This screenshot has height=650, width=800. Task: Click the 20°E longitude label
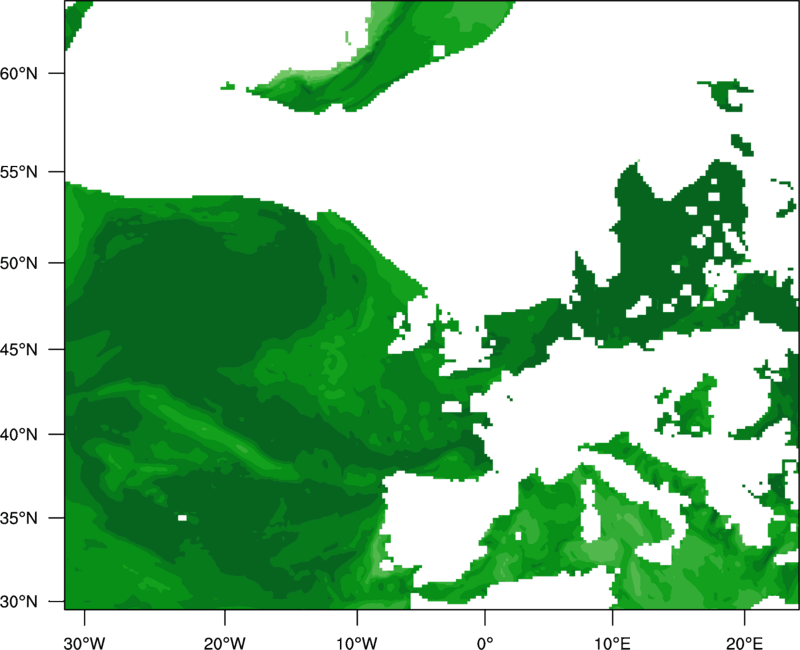(x=744, y=643)
